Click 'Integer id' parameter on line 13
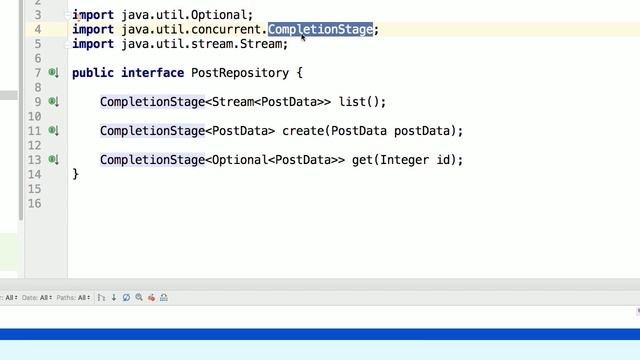 [x=415, y=160]
